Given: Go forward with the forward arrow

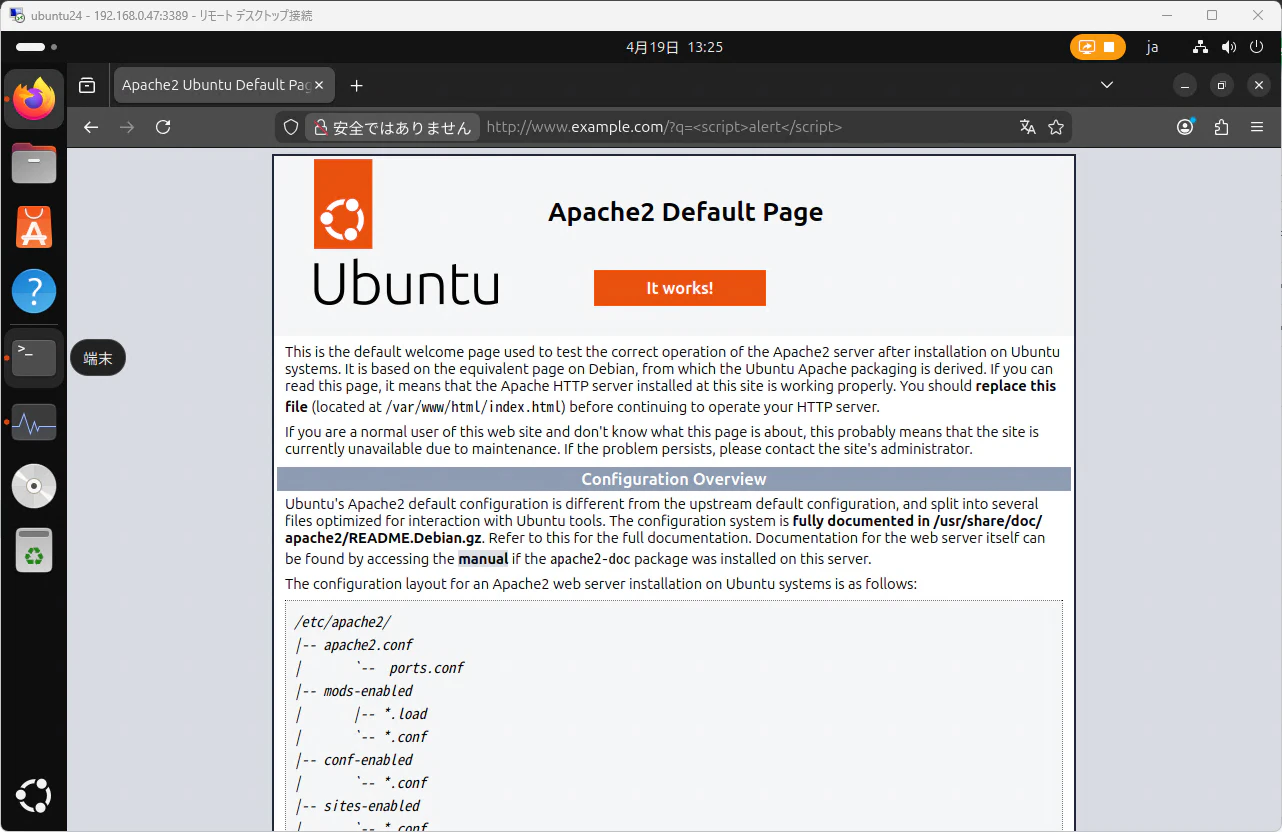Looking at the screenshot, I should (127, 127).
